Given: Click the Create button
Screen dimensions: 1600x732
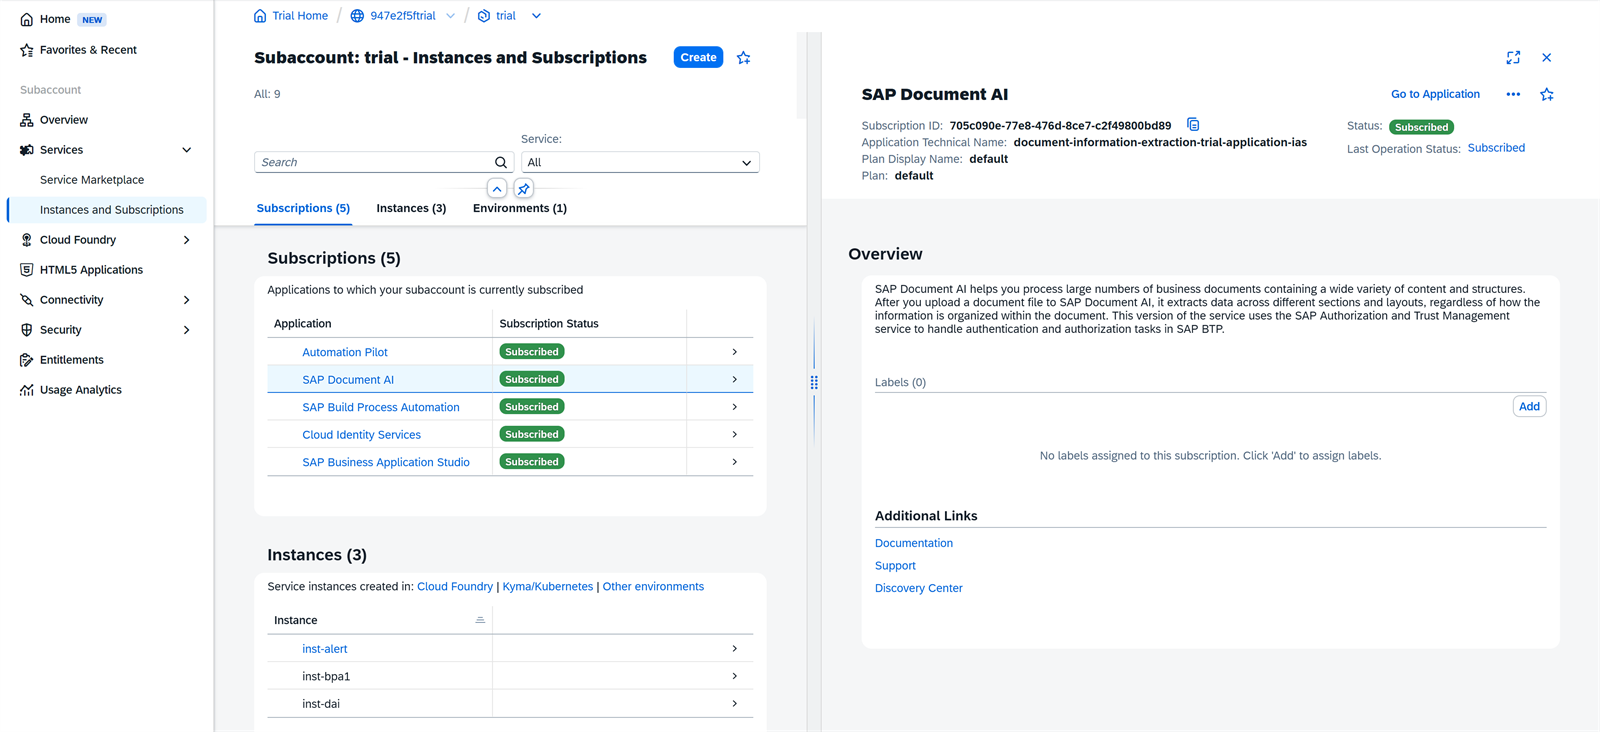Looking at the screenshot, I should pos(698,58).
